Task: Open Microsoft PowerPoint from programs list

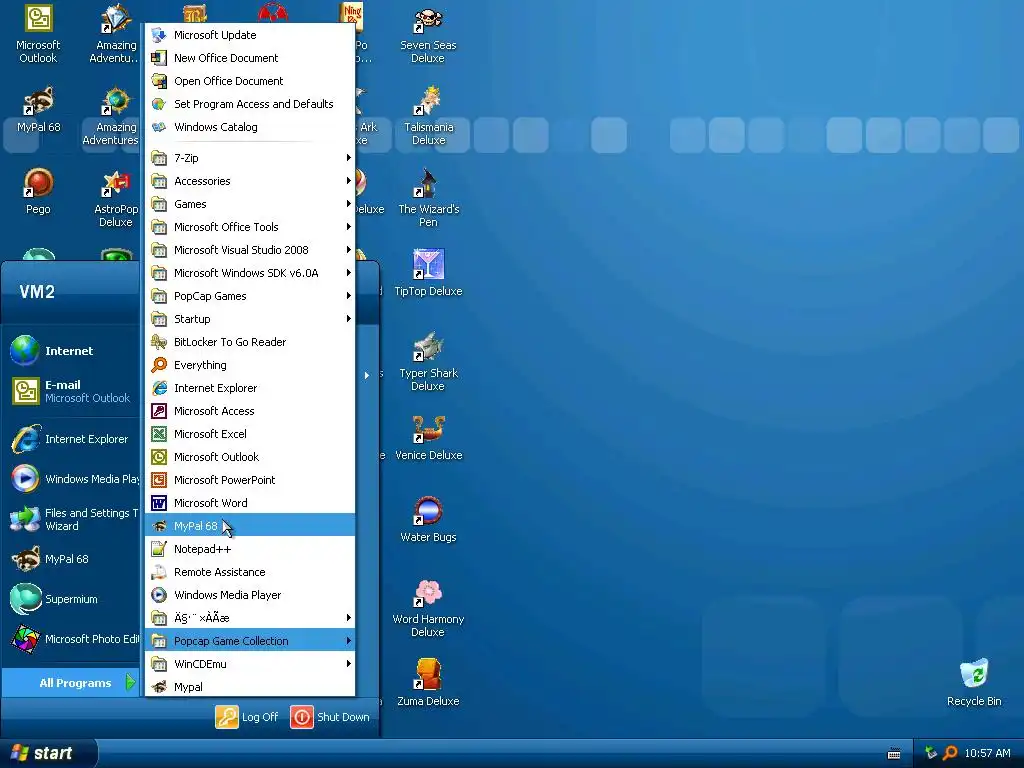Action: tap(250, 480)
